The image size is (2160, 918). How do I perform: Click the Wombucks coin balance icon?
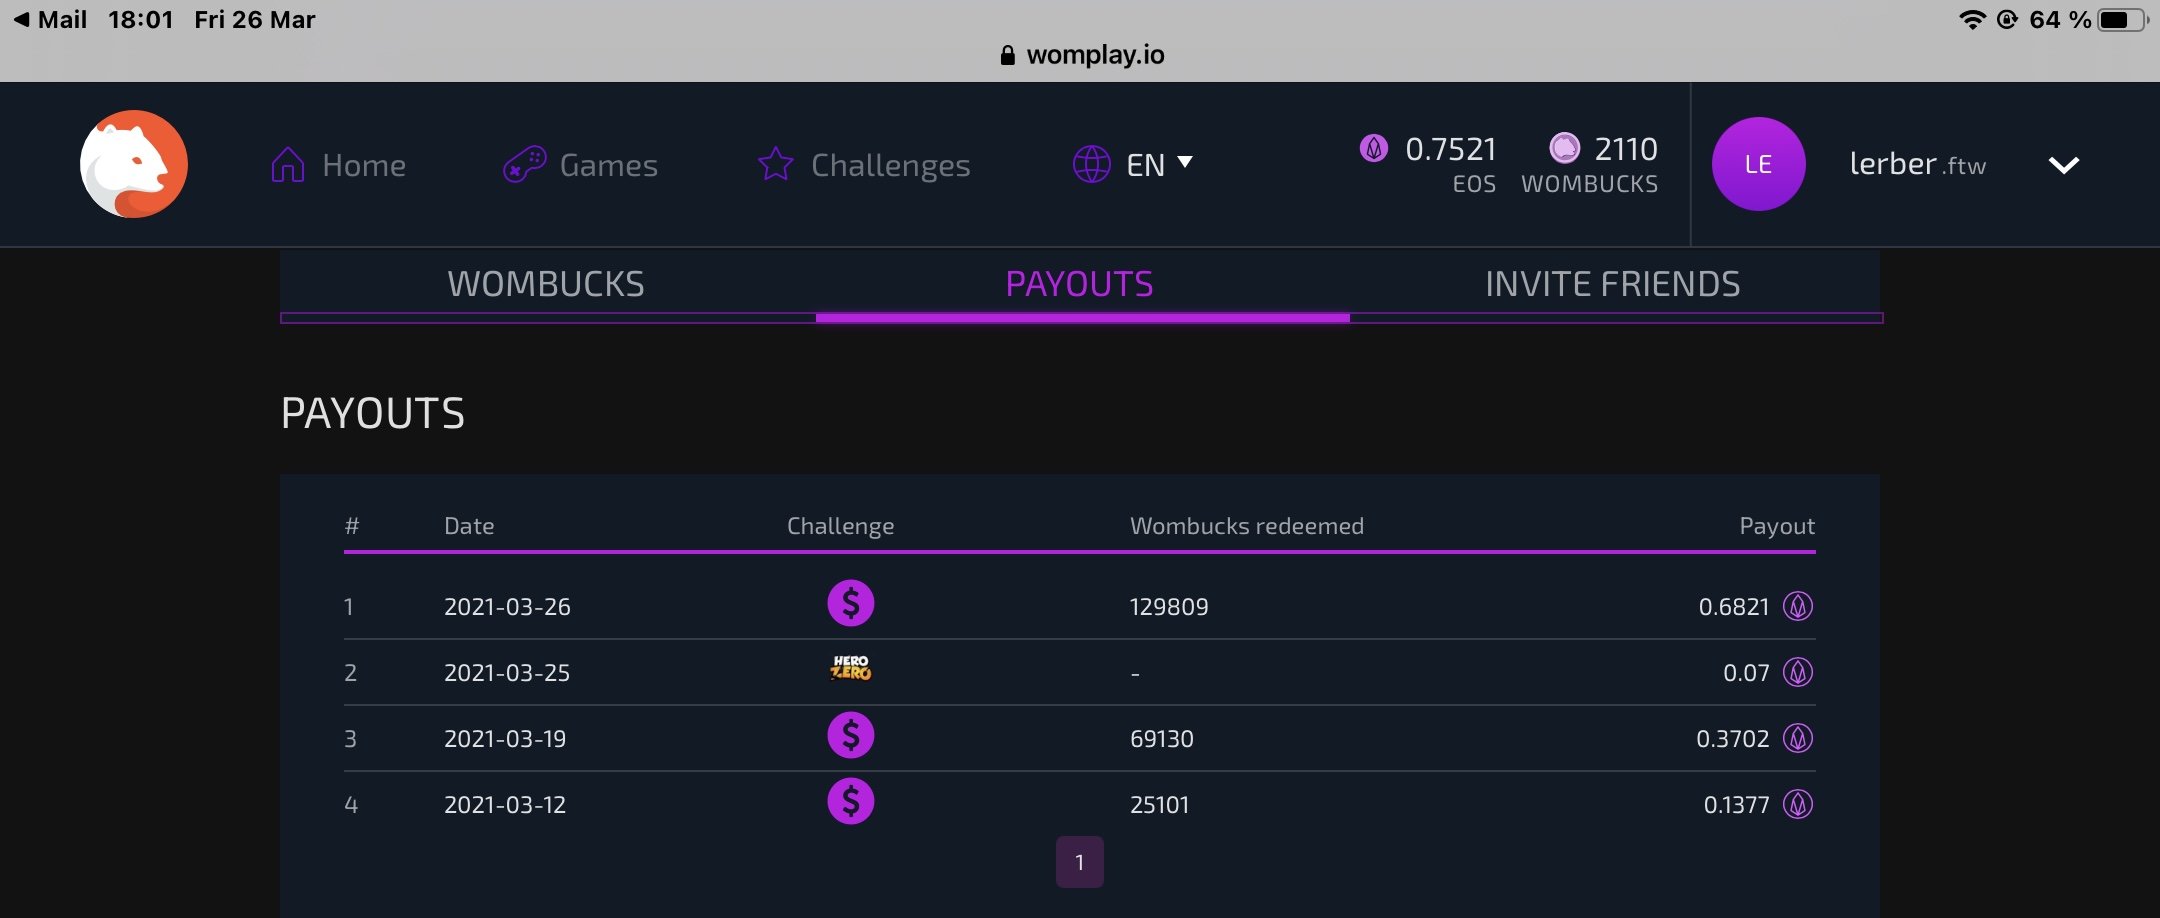[1564, 148]
